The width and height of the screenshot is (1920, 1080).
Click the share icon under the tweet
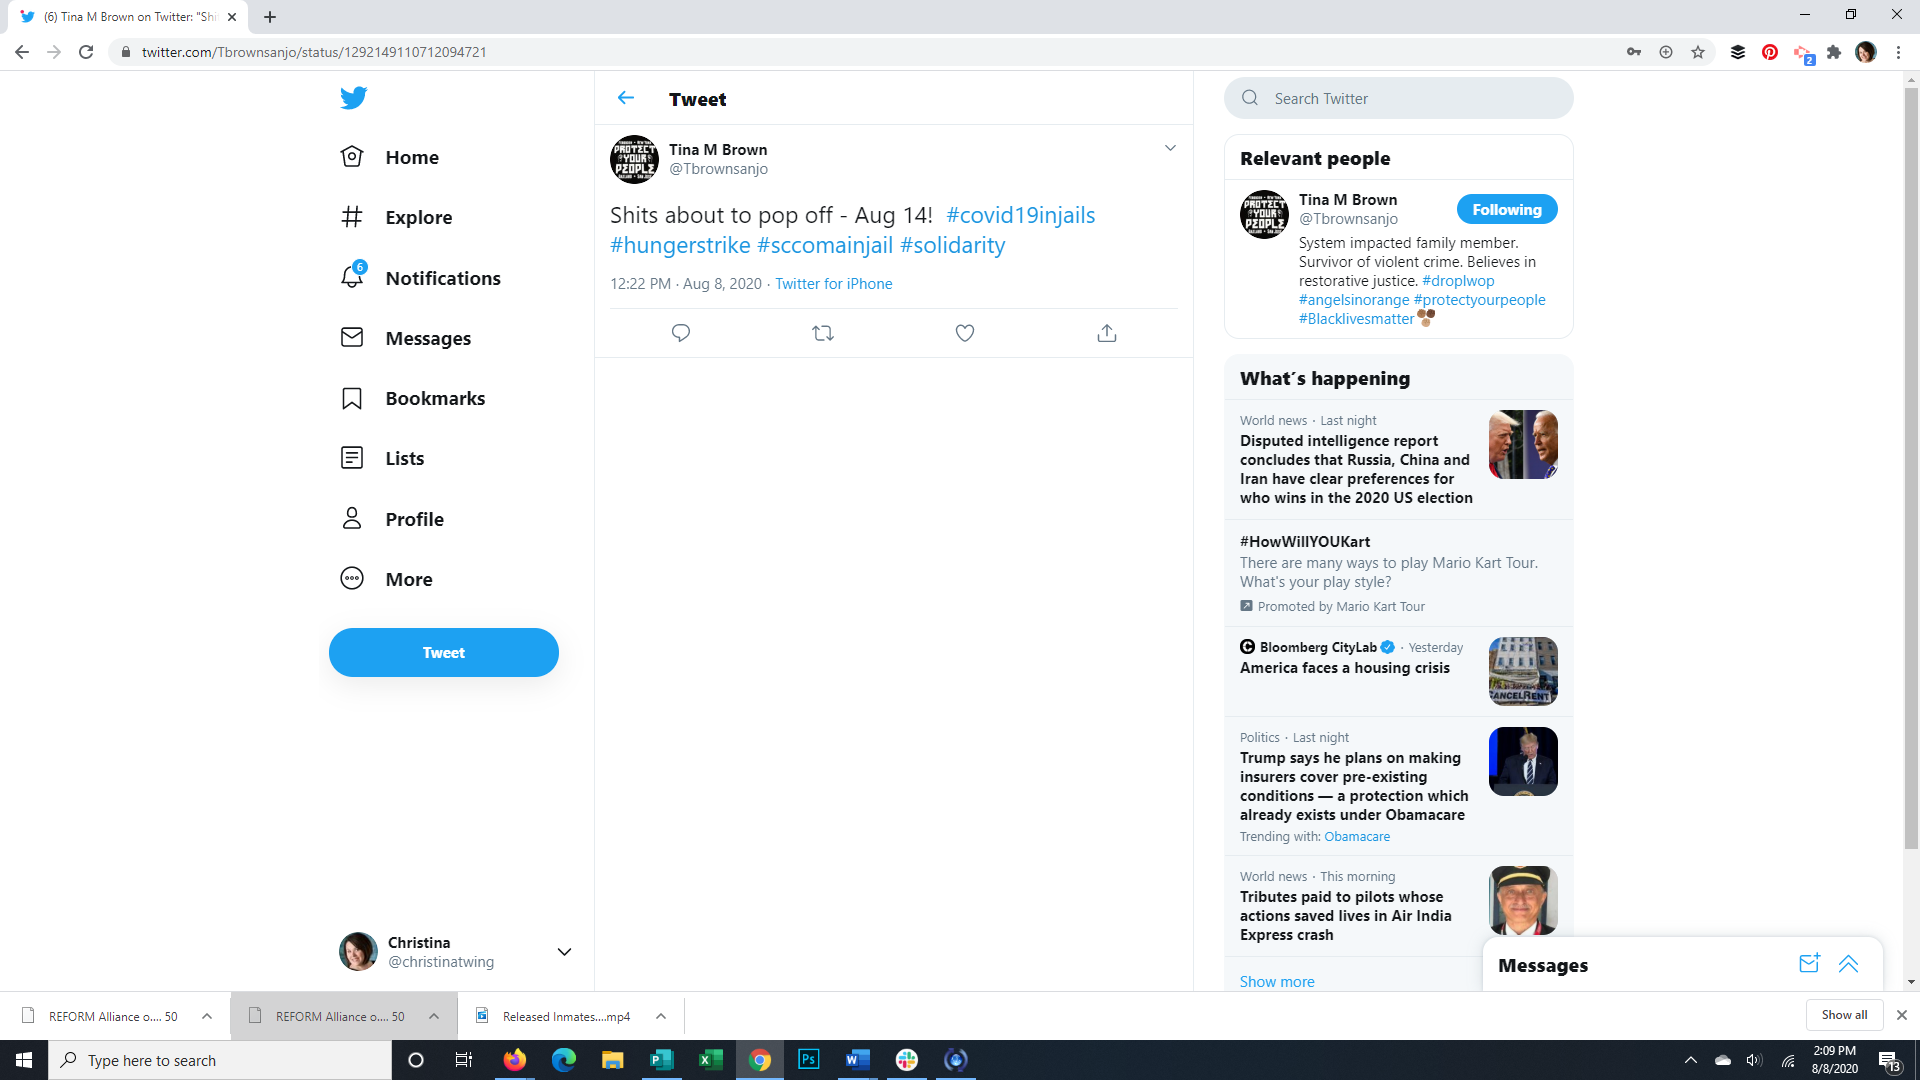coord(1107,333)
